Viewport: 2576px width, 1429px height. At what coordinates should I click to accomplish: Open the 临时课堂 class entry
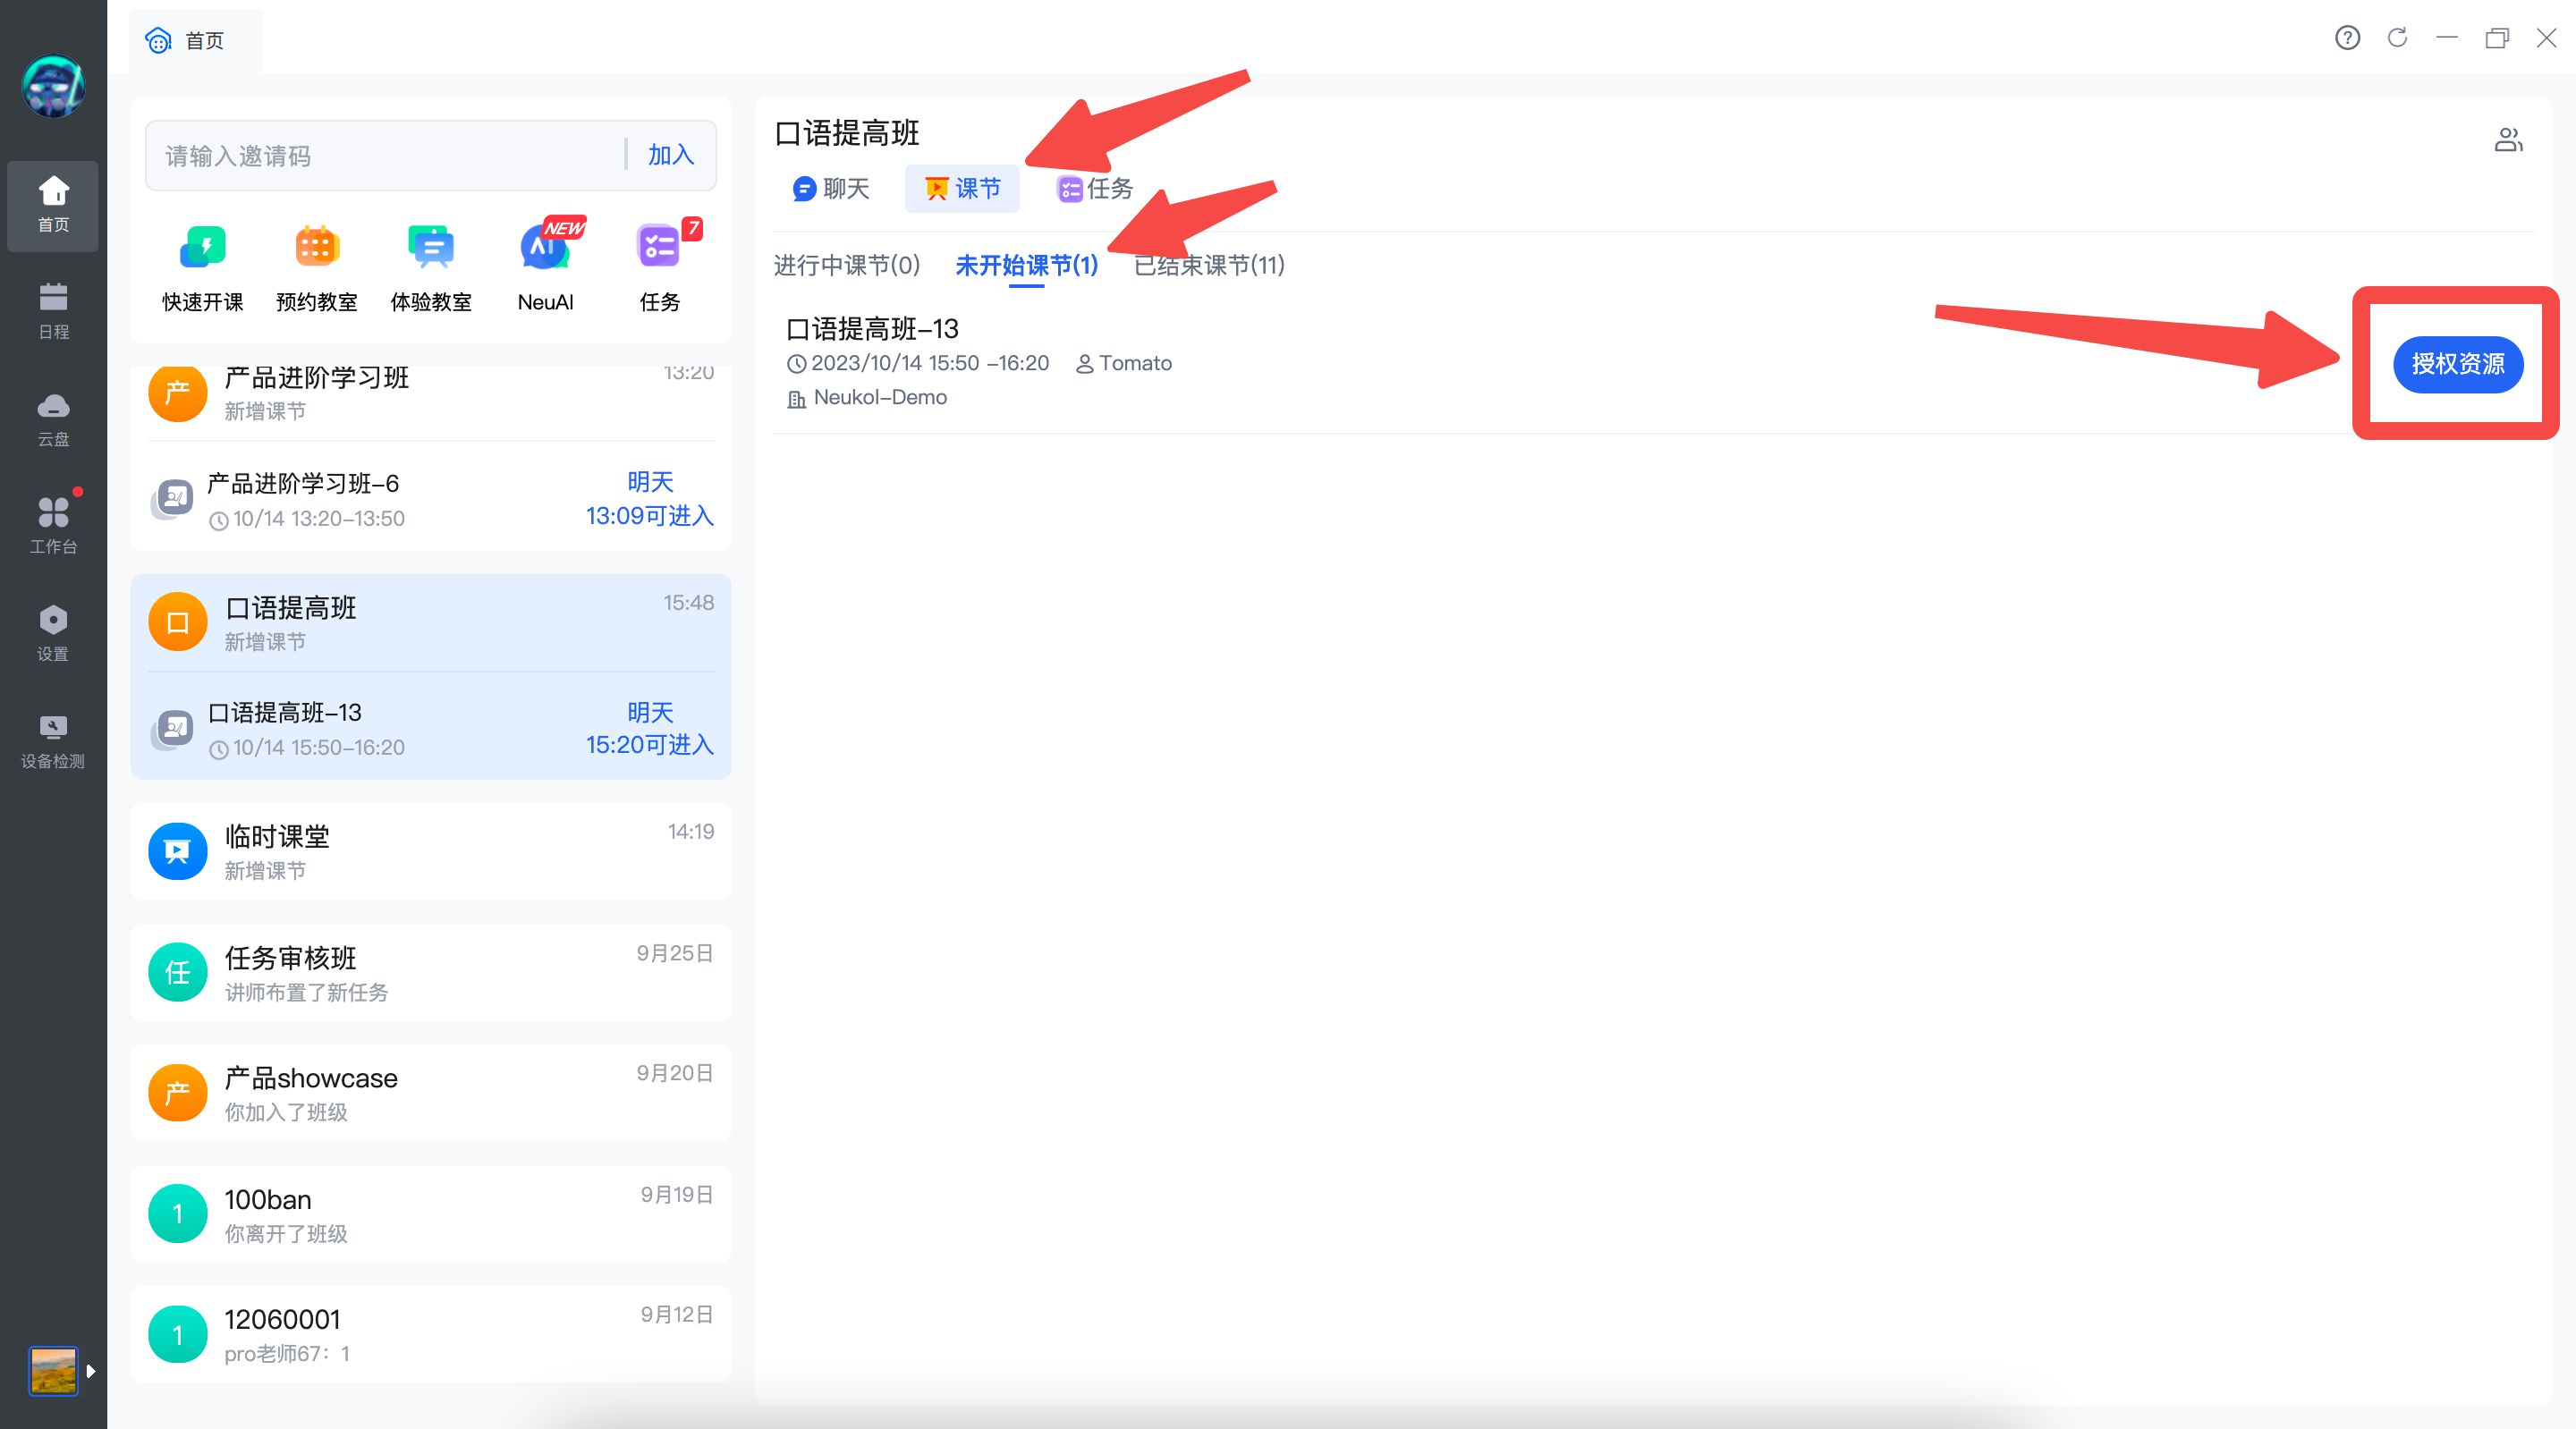click(431, 851)
